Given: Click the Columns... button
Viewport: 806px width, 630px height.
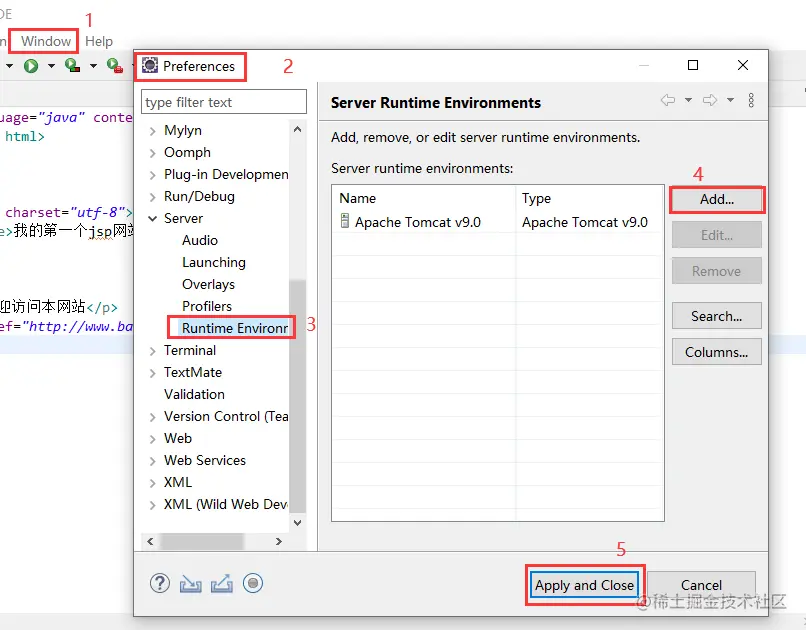Looking at the screenshot, I should click(717, 352).
